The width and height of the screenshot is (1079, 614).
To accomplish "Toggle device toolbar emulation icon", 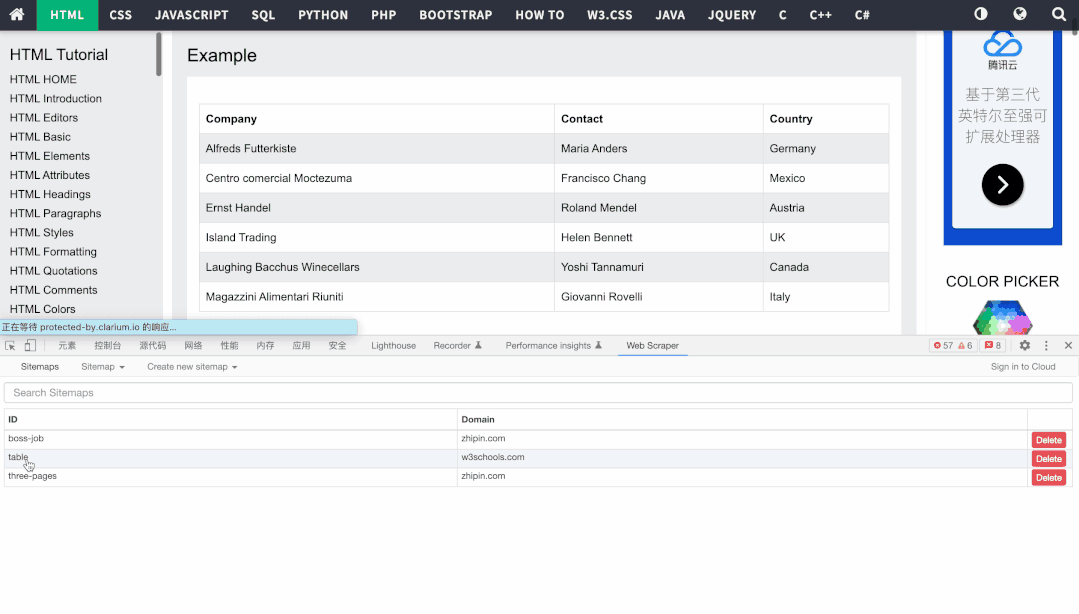I will pyautogui.click(x=30, y=346).
